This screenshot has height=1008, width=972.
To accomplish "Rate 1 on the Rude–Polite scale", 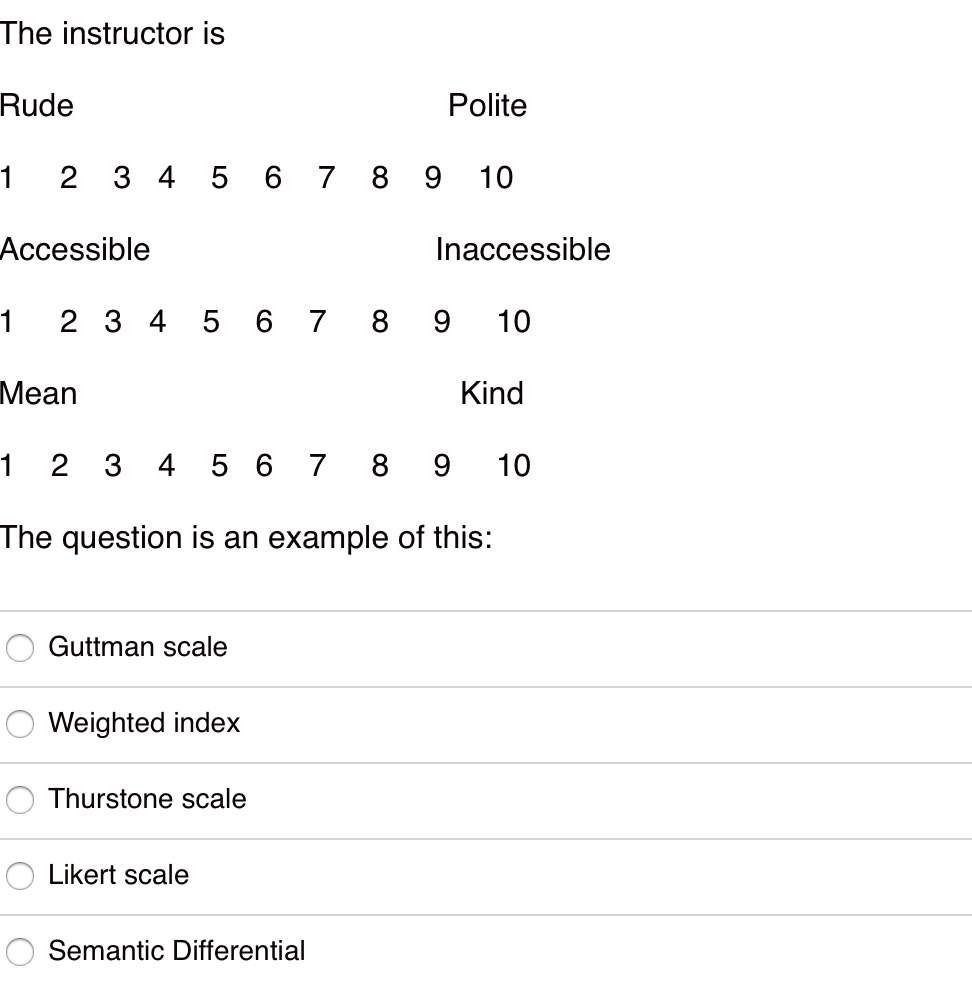I will (x=7, y=178).
